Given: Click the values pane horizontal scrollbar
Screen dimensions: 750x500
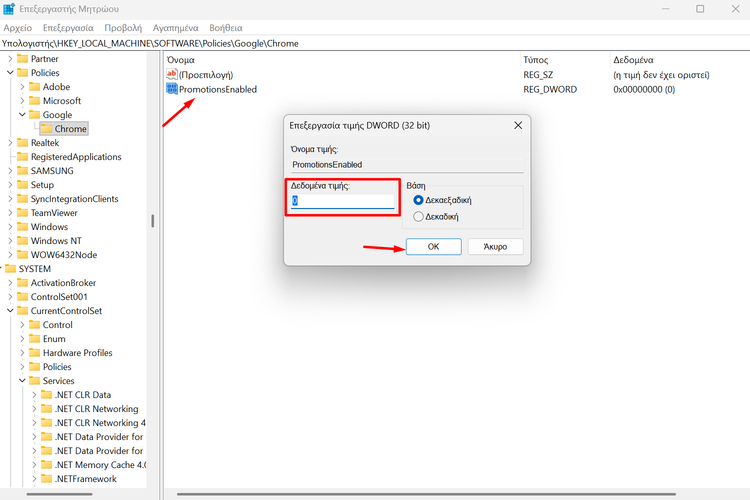Looking at the screenshot, I should point(426,494).
